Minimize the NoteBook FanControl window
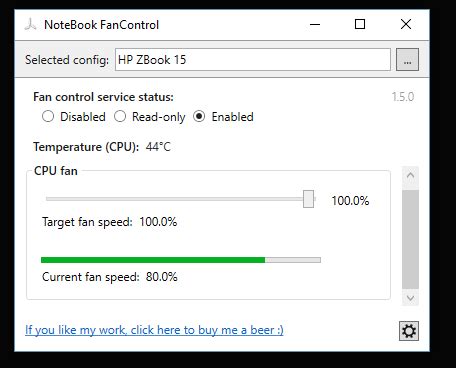This screenshot has height=368, width=456. pos(315,24)
